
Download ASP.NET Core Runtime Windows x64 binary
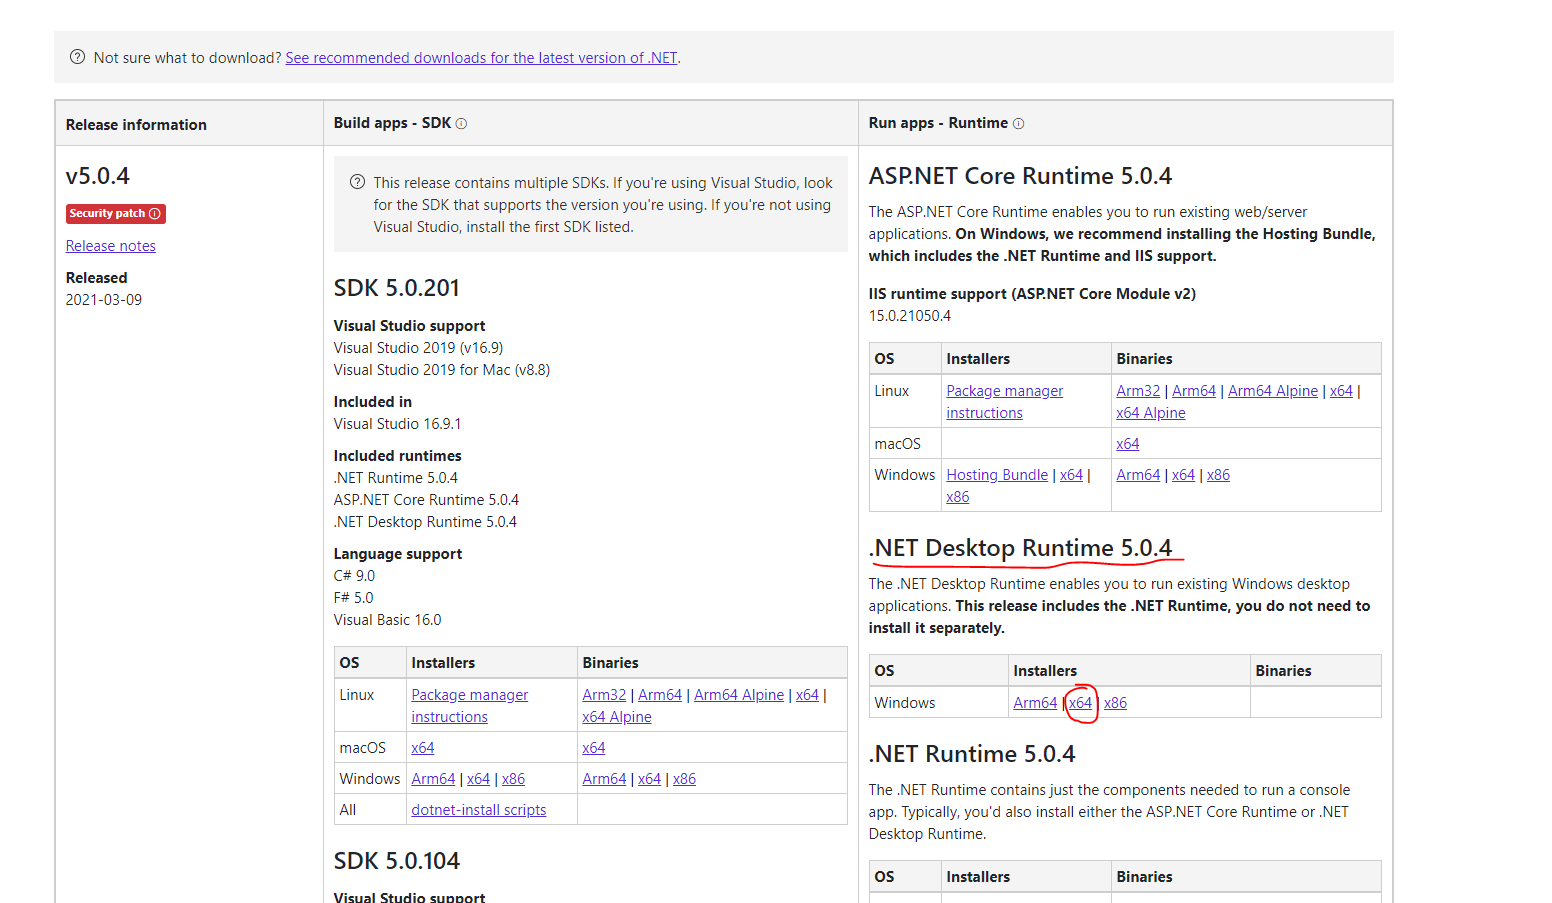click(1183, 475)
